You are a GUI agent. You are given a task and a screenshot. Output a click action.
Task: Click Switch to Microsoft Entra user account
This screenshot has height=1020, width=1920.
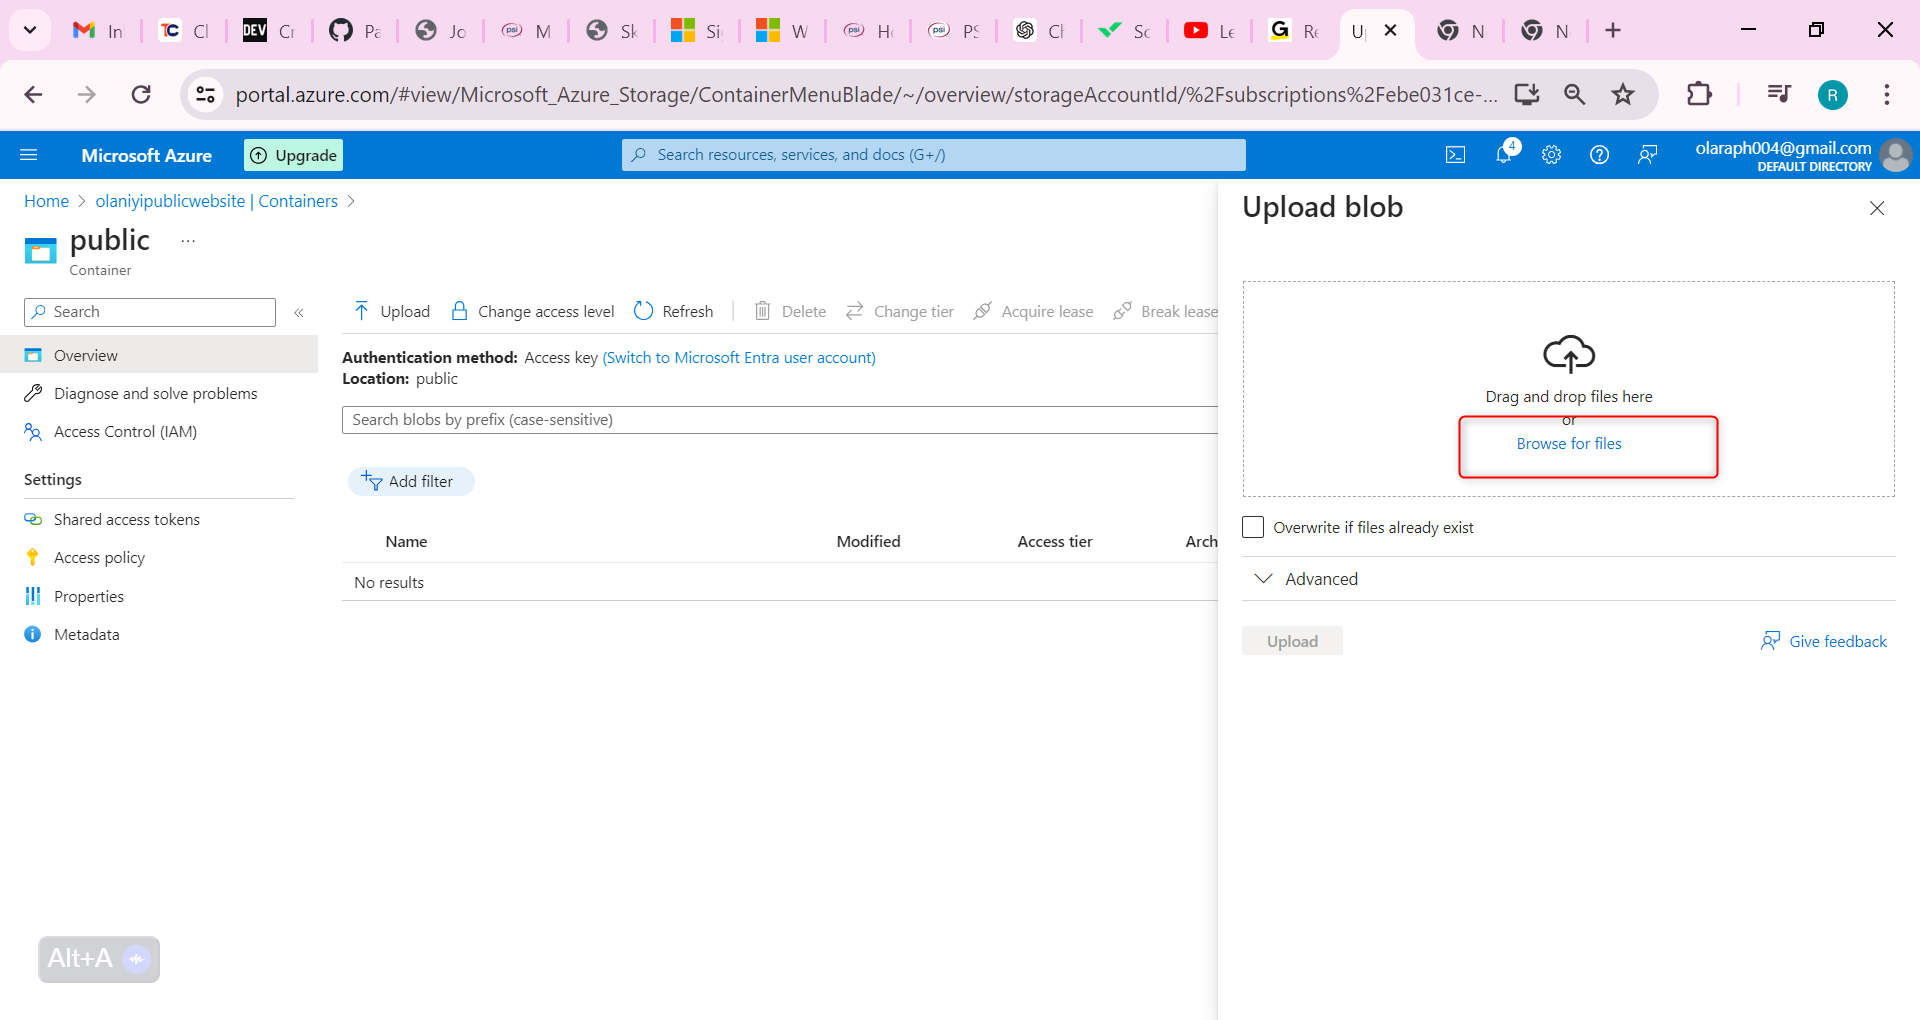(739, 358)
